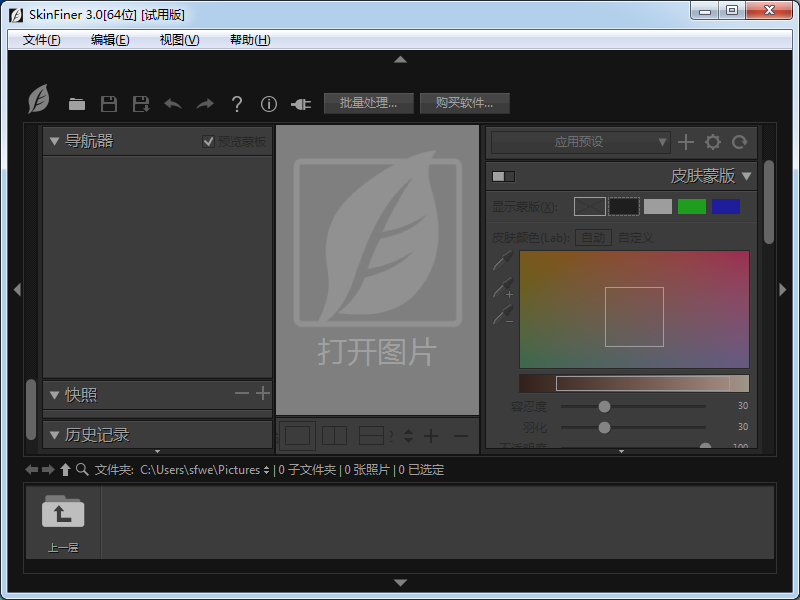Toggle the 皮肤蒙版 panel on/off switch

pos(503,177)
